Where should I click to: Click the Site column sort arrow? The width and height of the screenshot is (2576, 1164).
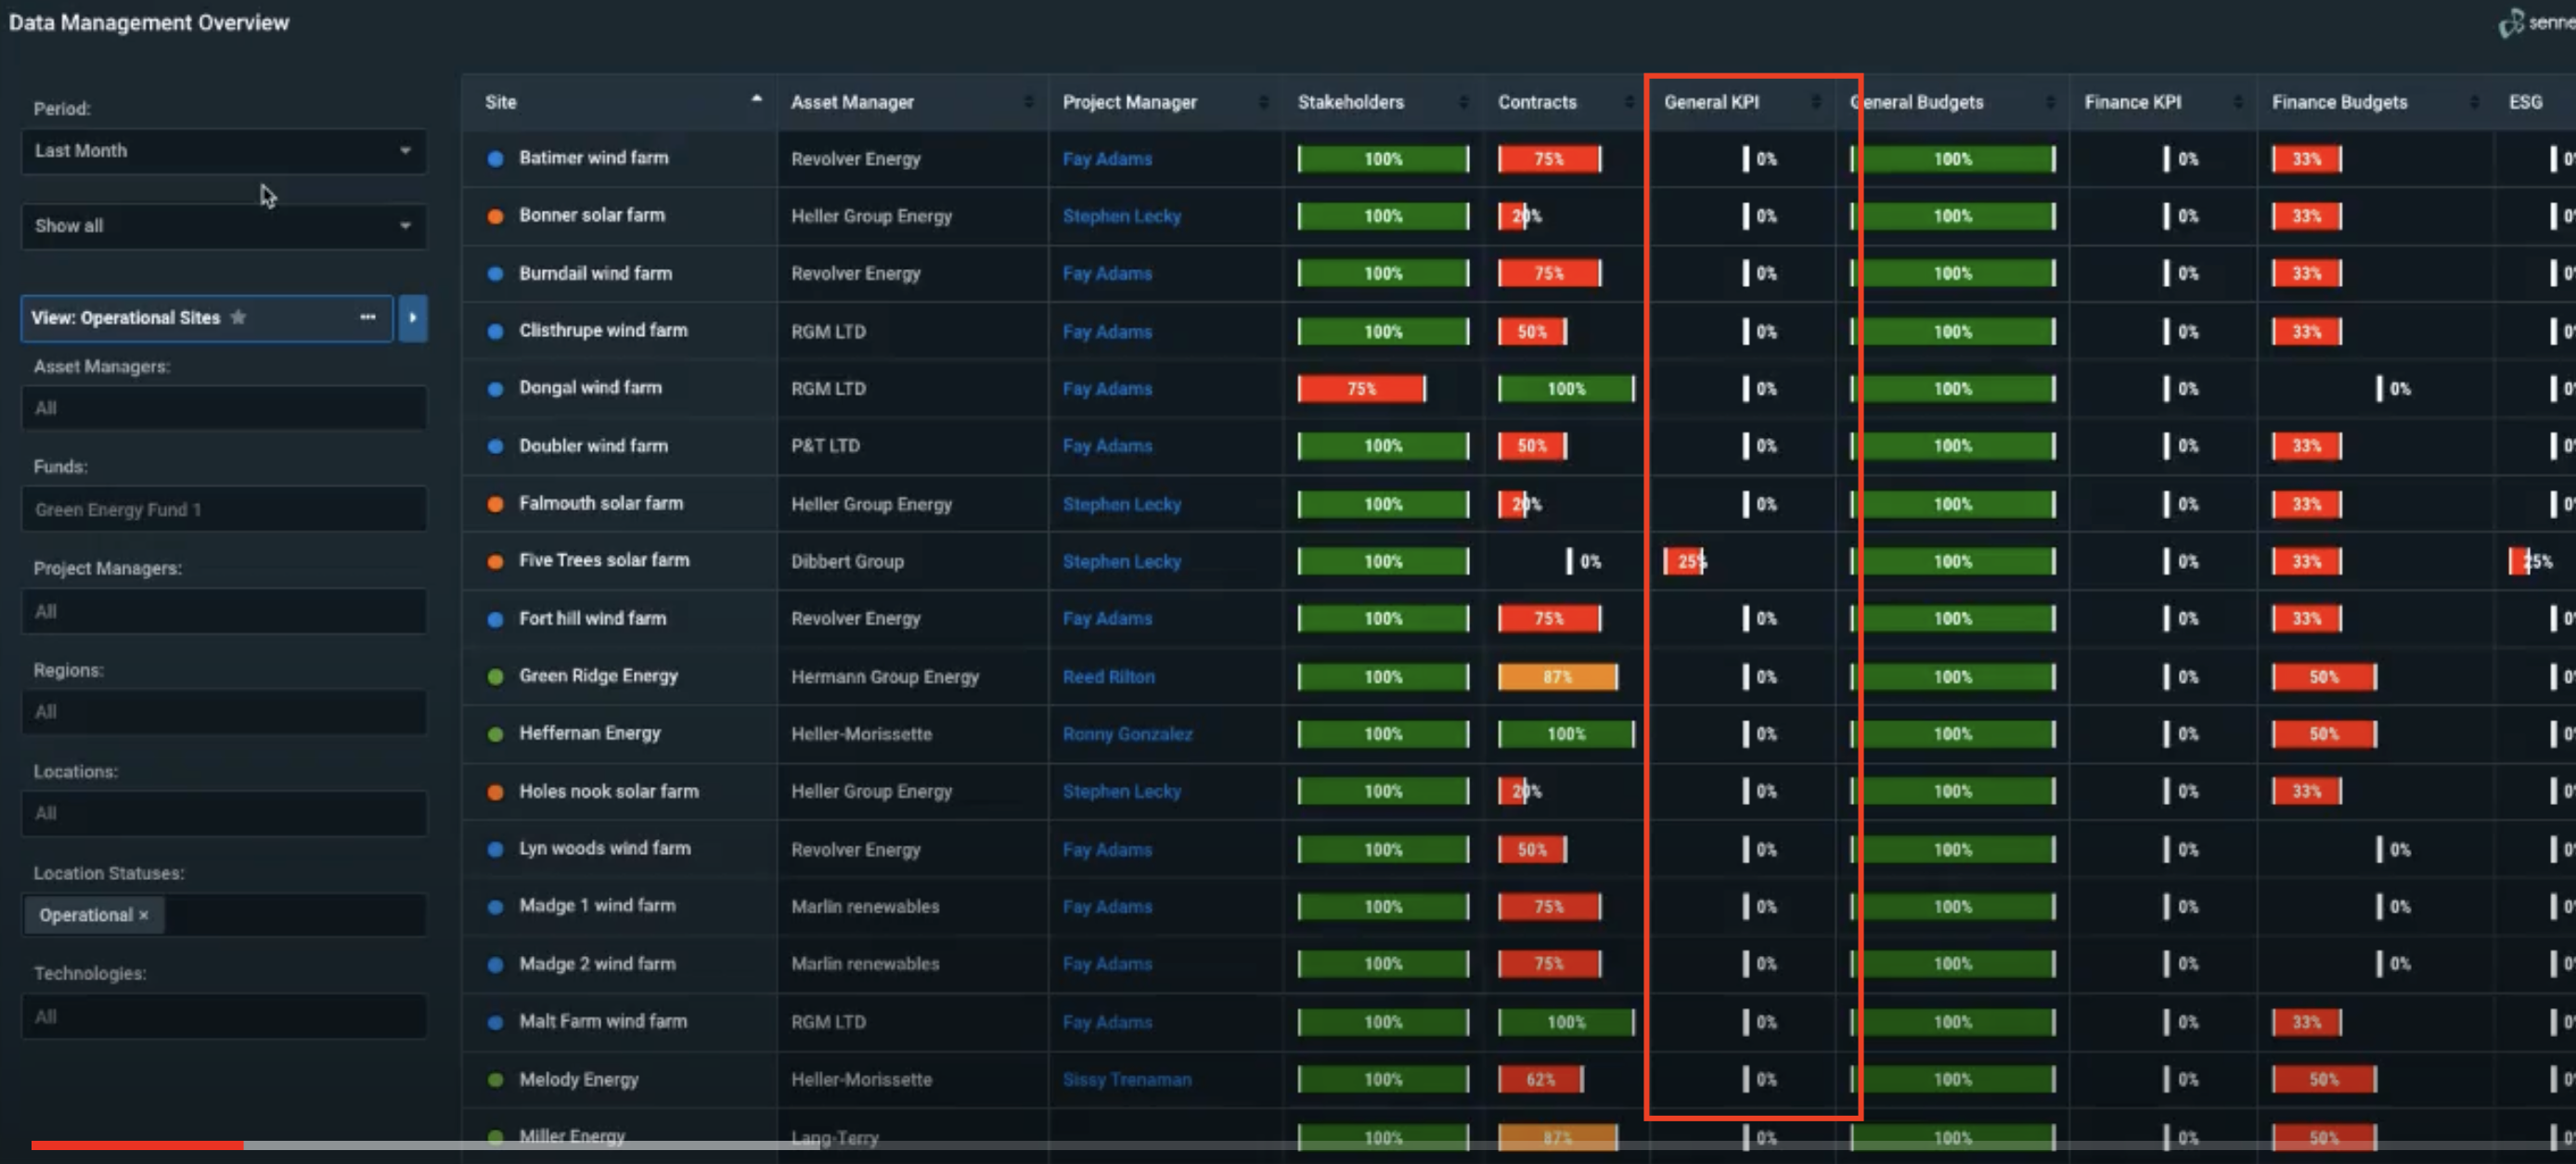tap(756, 99)
